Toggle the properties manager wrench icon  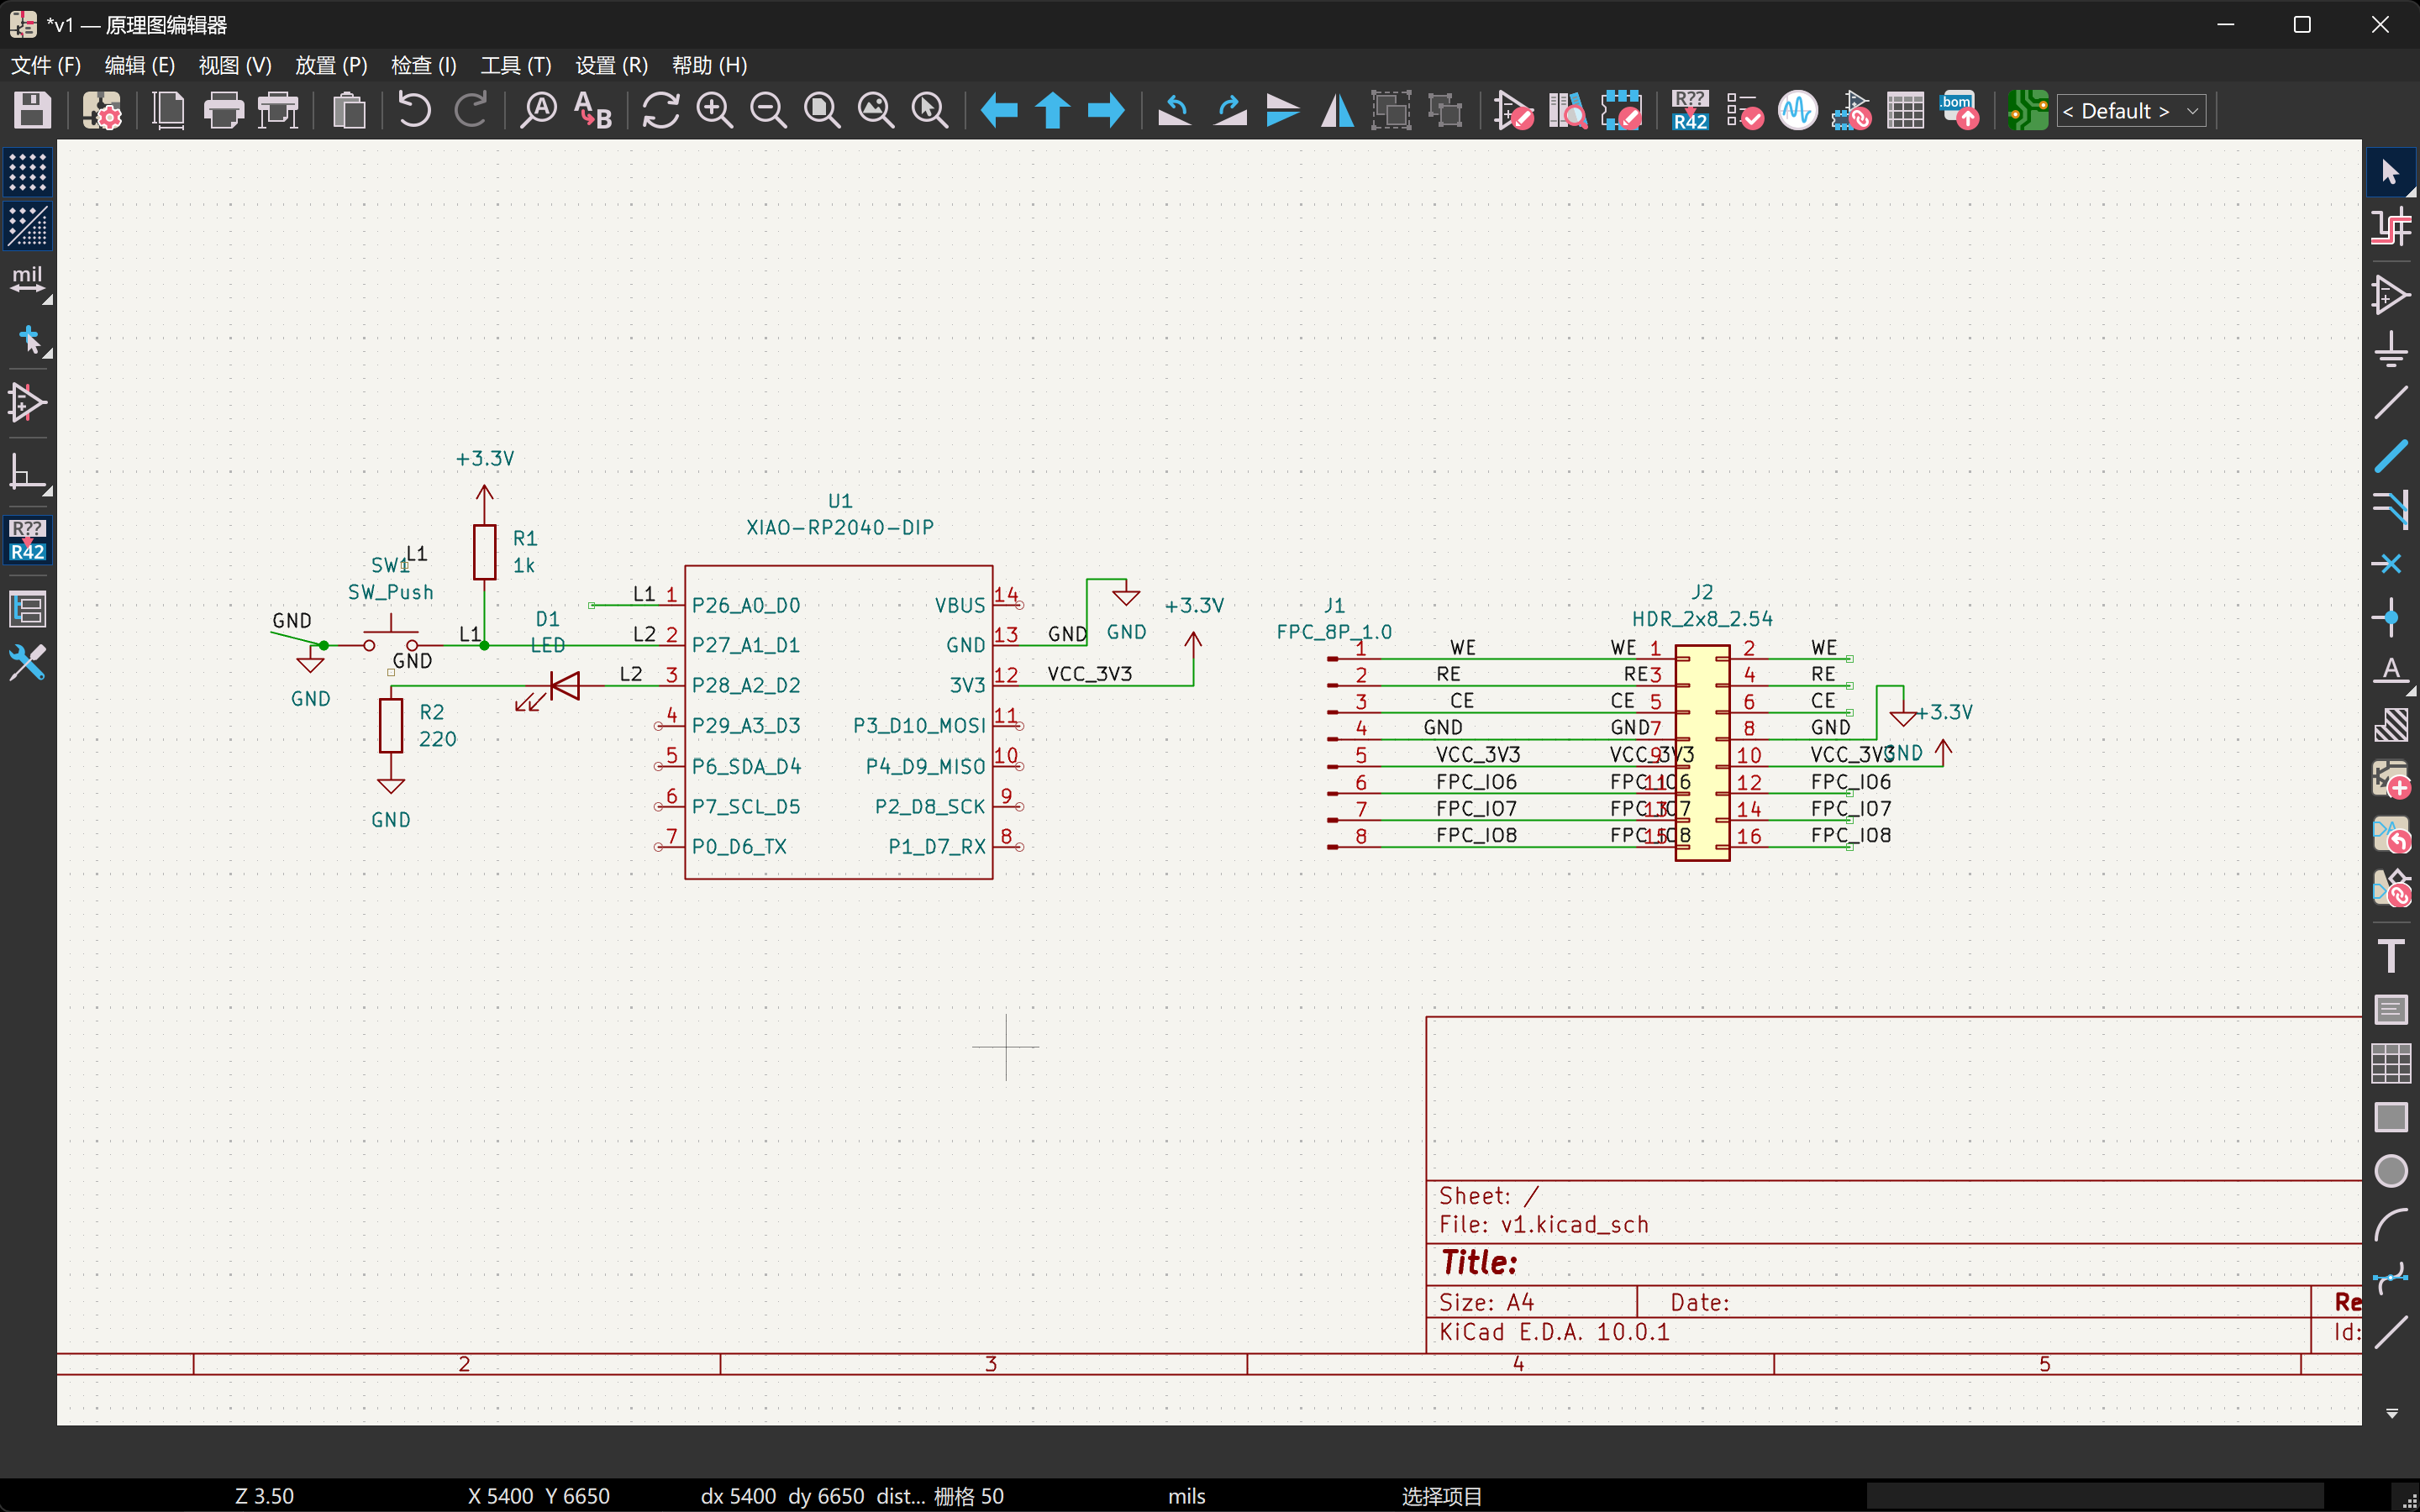[27, 663]
